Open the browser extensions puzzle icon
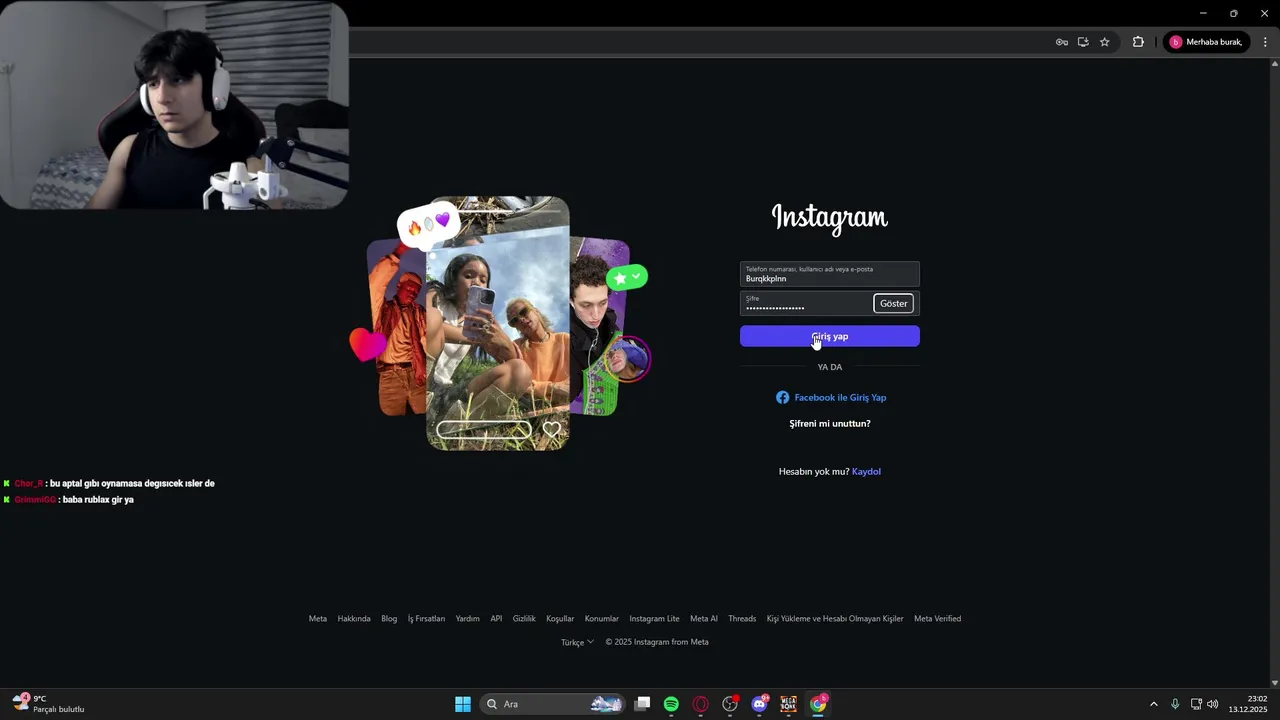Image resolution: width=1280 pixels, height=720 pixels. tap(1138, 42)
